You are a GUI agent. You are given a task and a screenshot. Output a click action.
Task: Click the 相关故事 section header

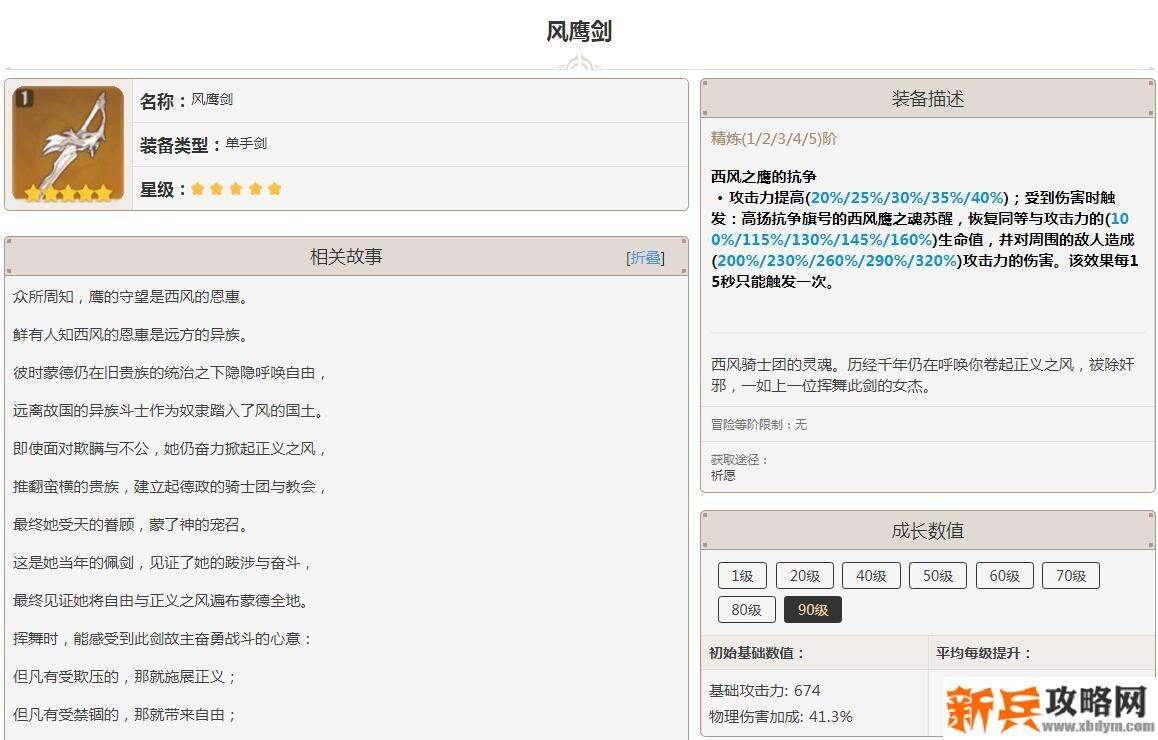coord(346,257)
